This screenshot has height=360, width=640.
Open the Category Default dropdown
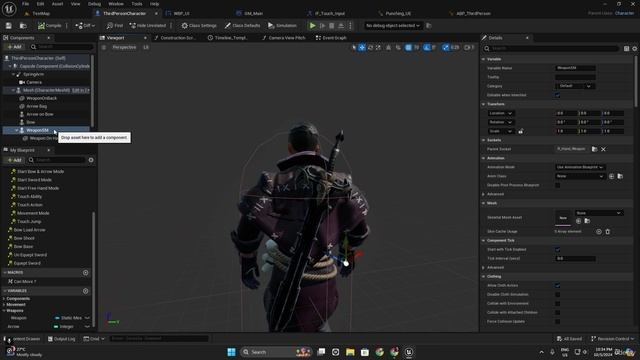coord(575,86)
